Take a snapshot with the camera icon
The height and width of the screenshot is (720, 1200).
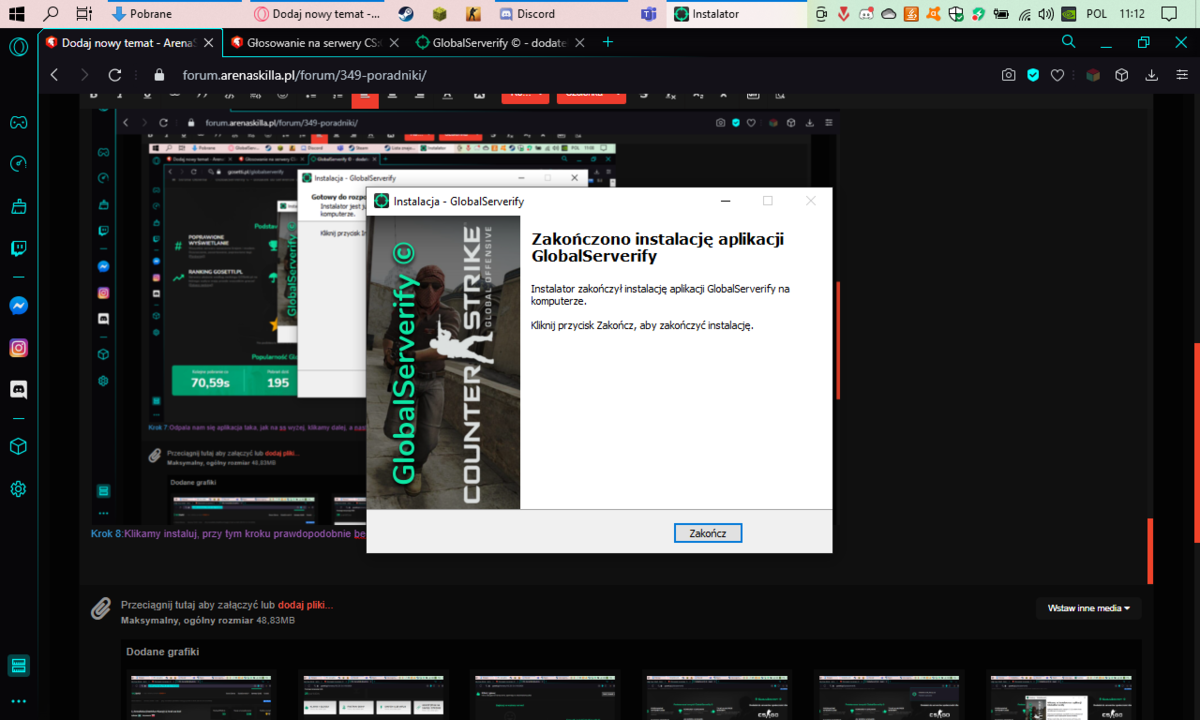coord(1009,75)
